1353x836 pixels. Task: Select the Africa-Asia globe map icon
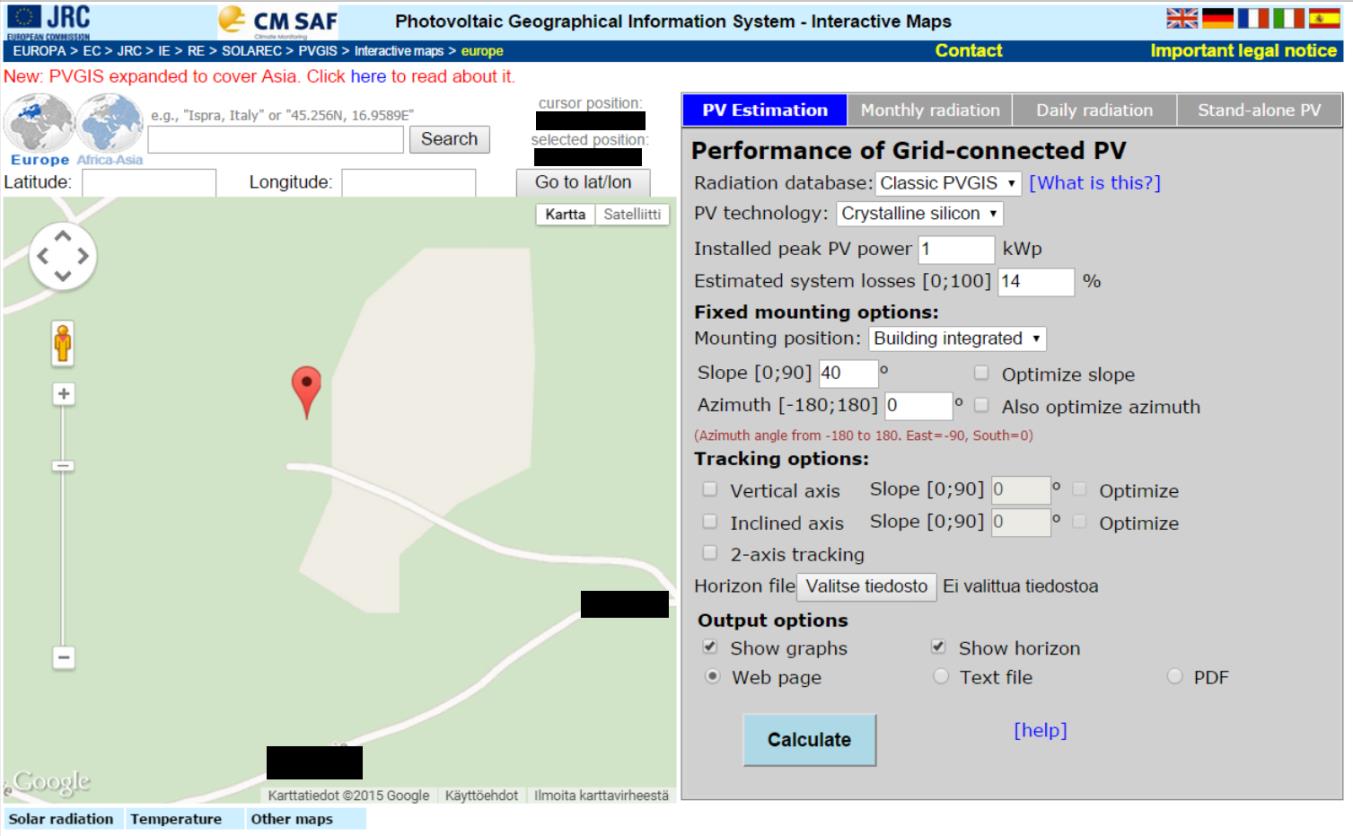(109, 129)
